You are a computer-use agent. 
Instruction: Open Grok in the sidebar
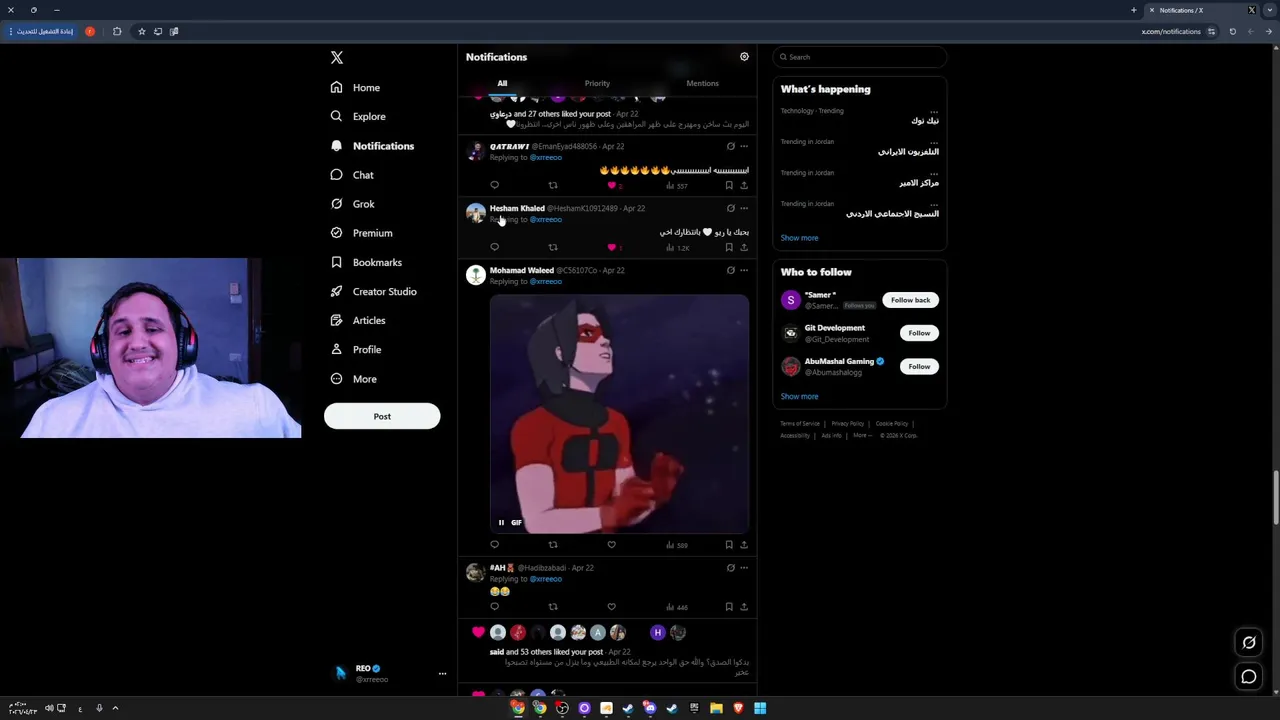point(352,204)
